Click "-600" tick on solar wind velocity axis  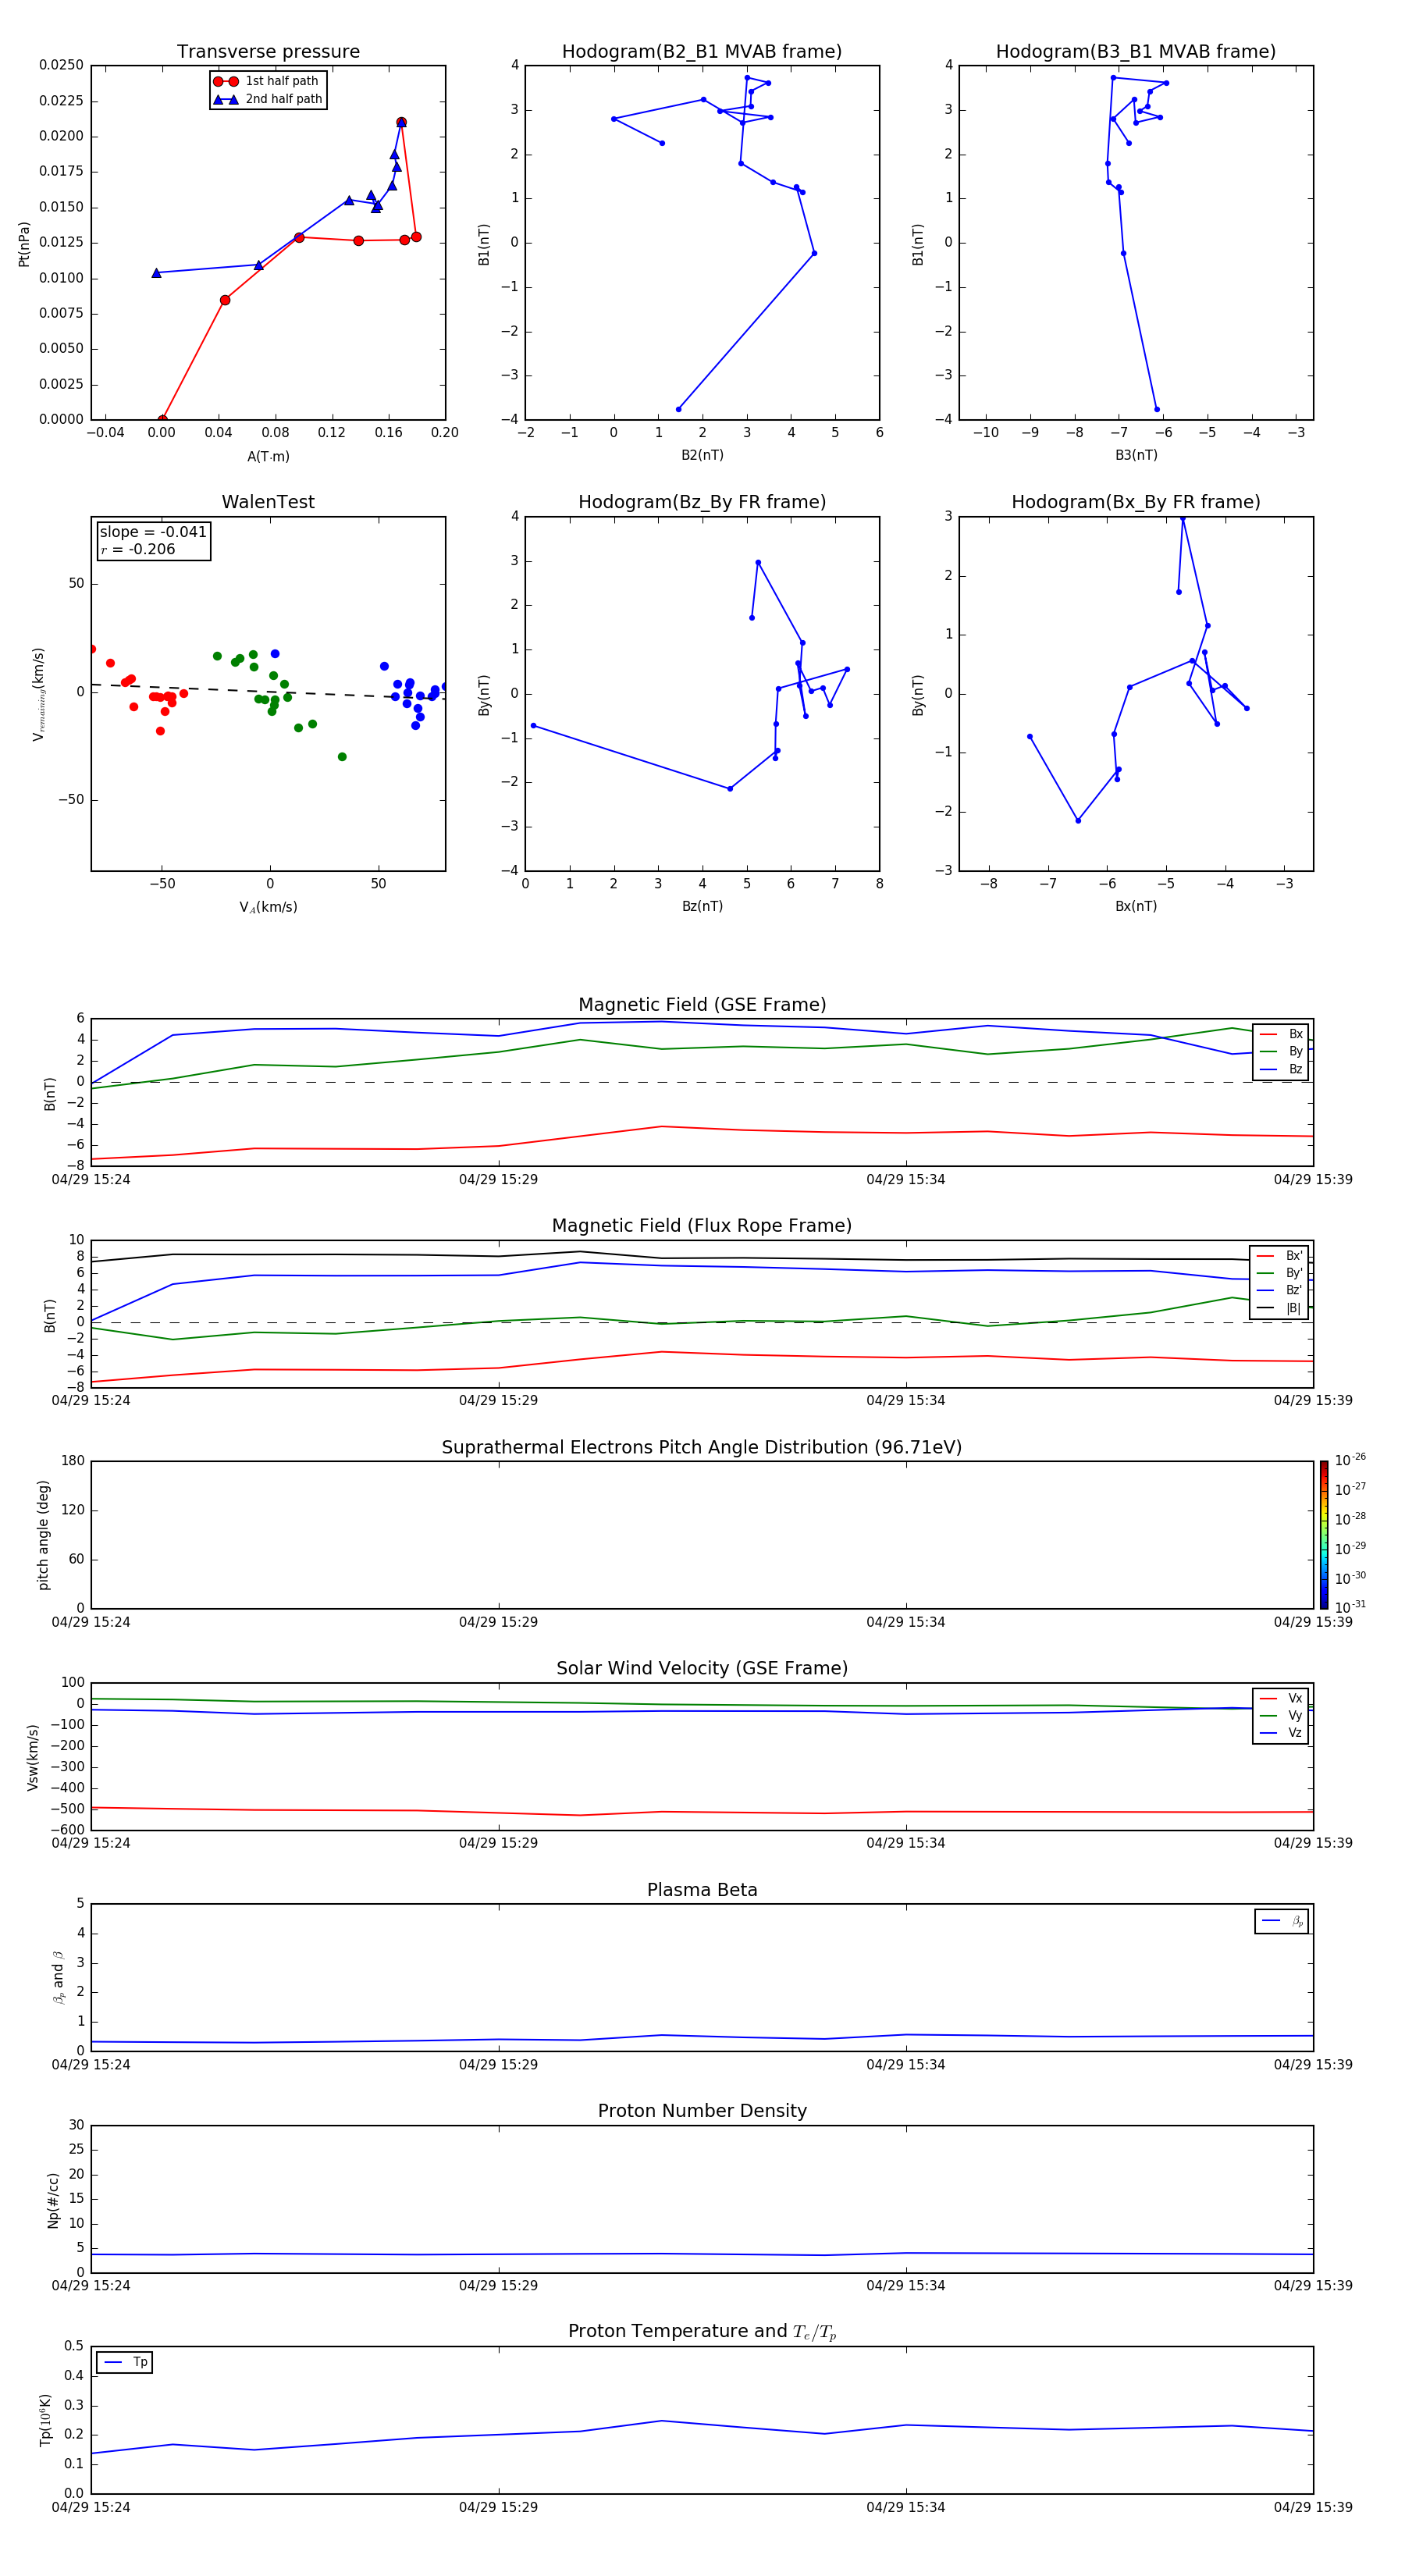(67, 1830)
